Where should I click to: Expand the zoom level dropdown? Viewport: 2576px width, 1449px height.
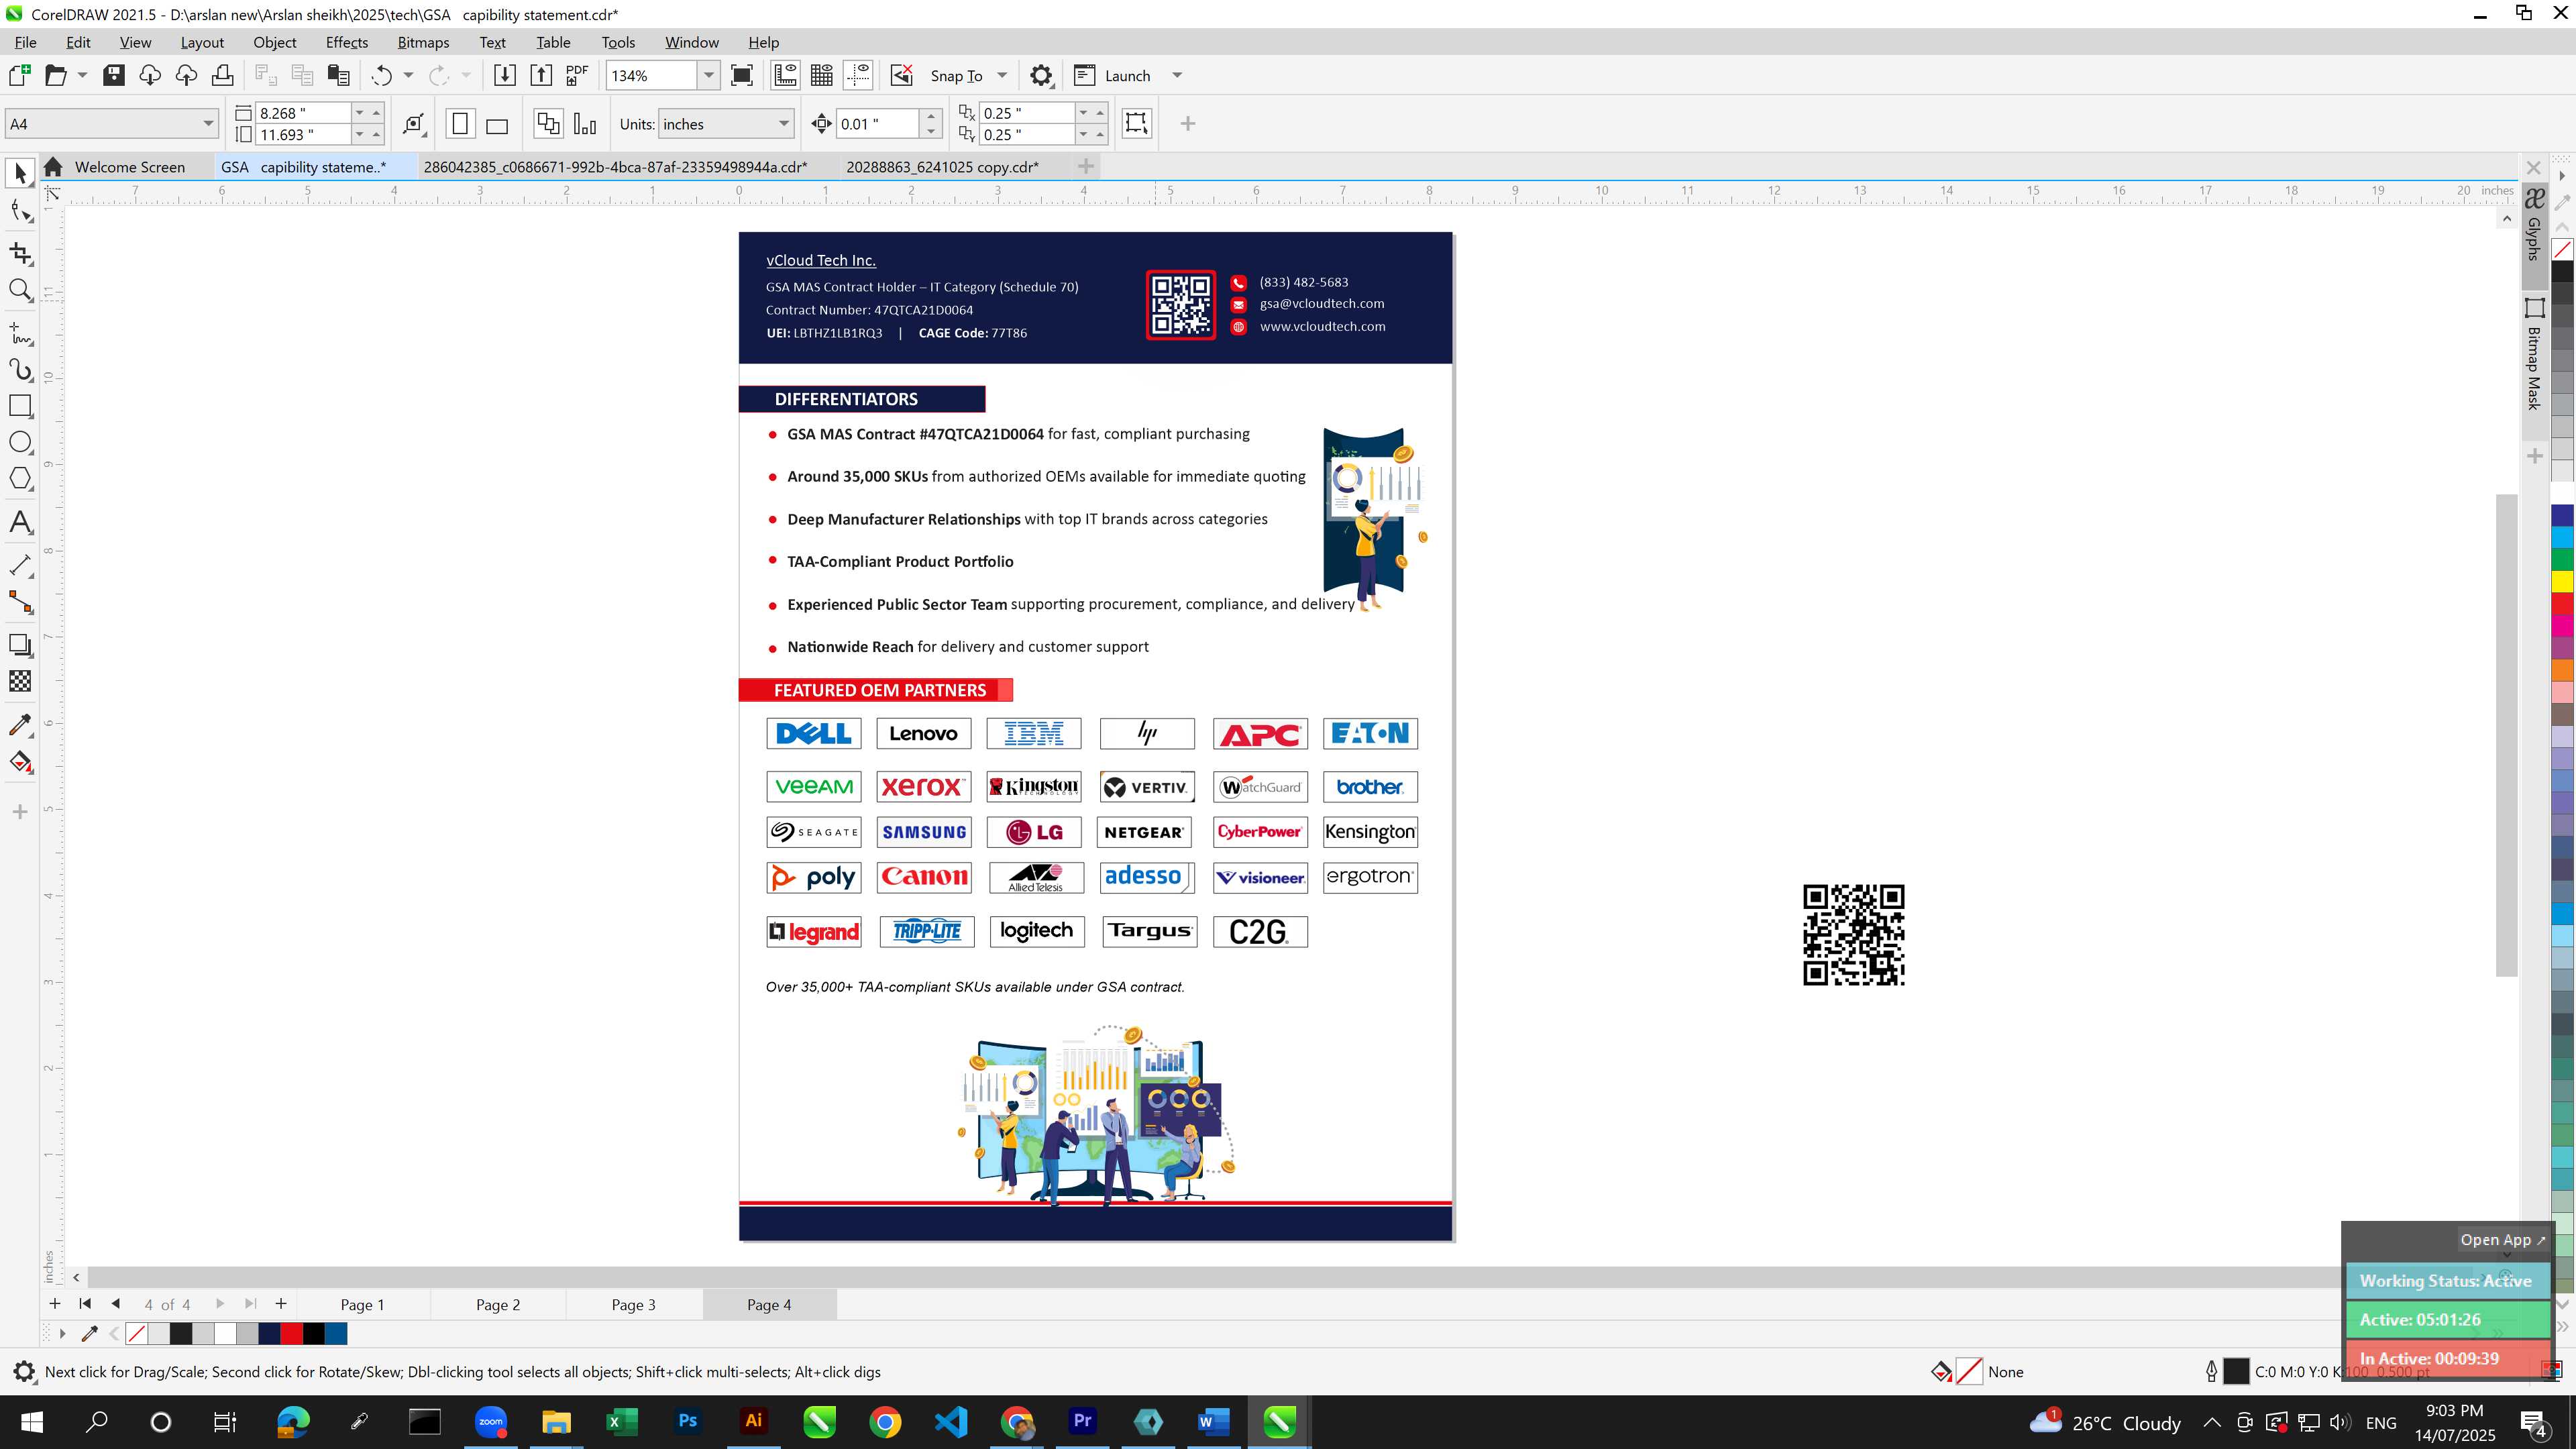pos(708,76)
